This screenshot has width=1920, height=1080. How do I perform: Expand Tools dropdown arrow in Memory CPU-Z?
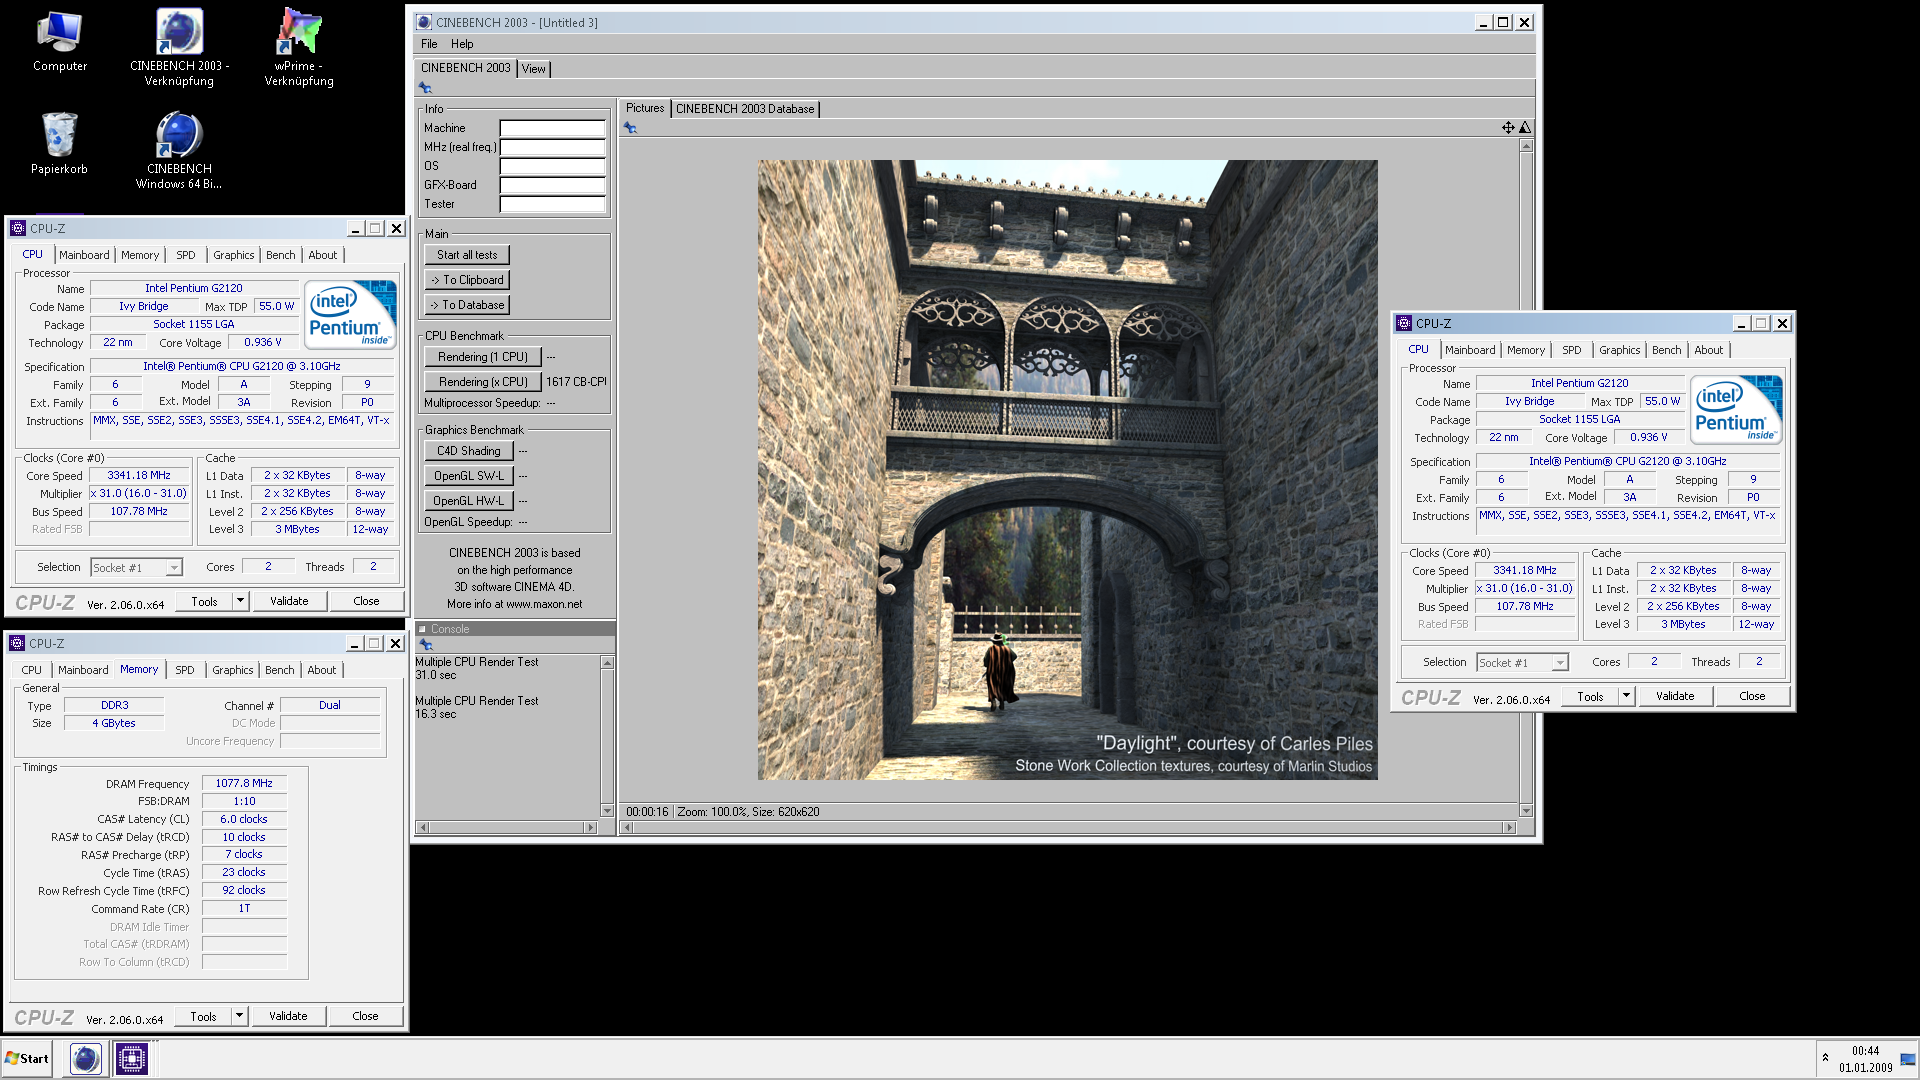[239, 1016]
